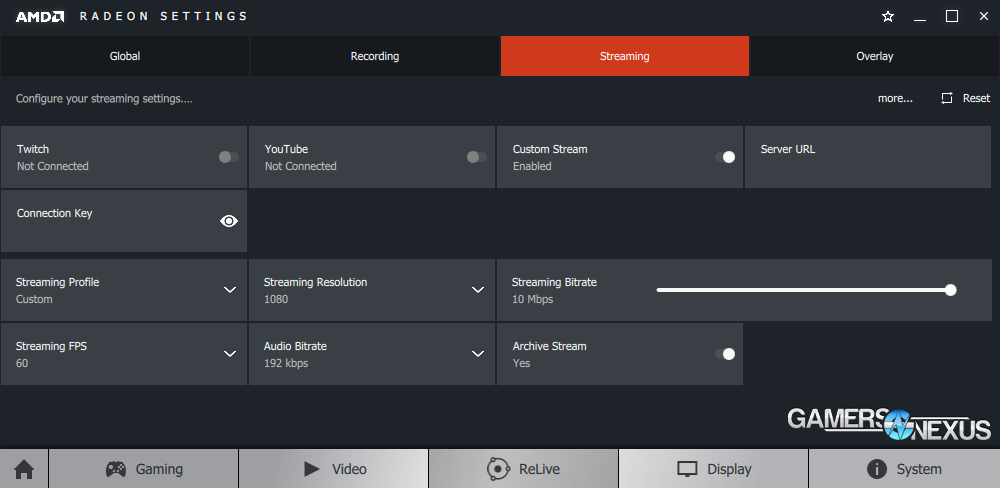
Task: Expand the Streaming Profile dropdown
Action: coord(230,290)
